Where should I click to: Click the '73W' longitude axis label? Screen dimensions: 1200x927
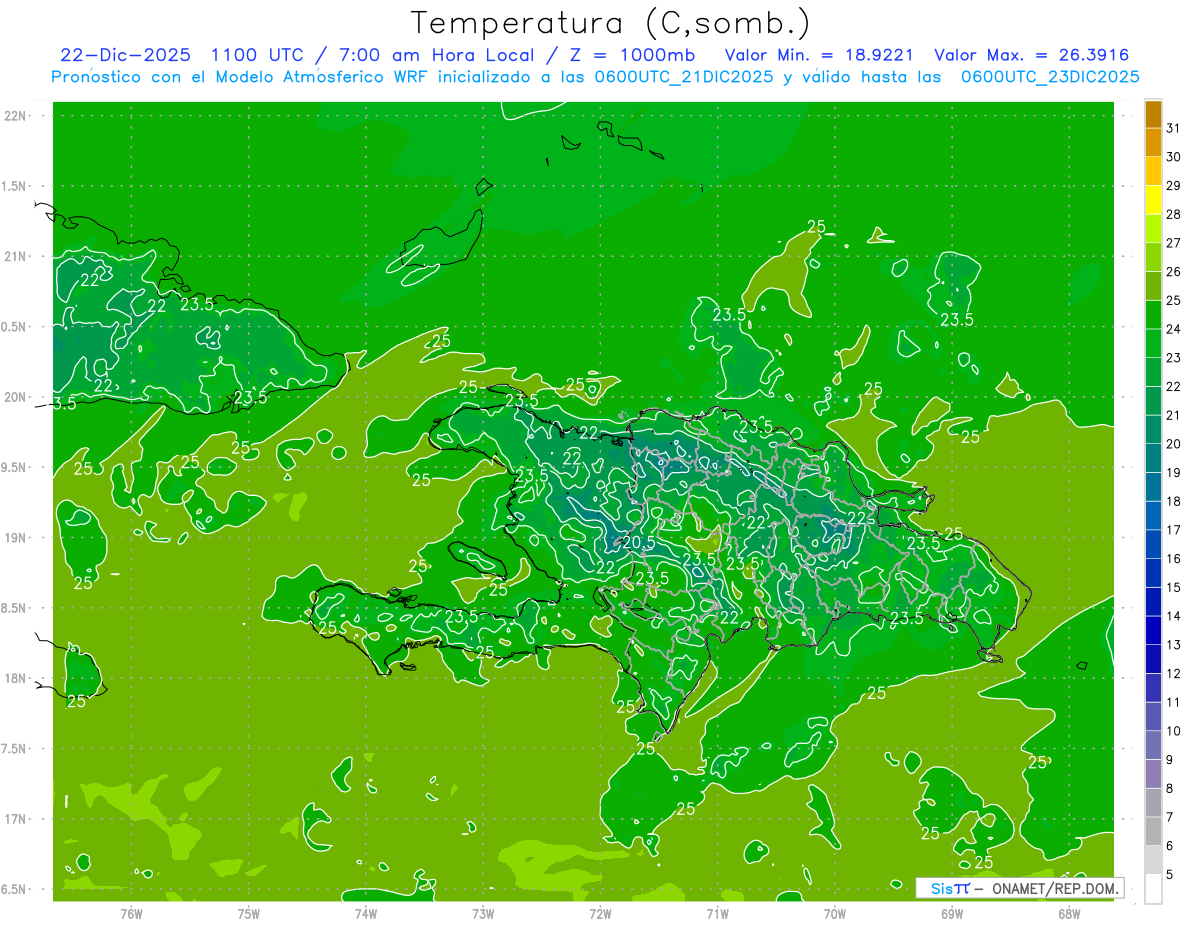(x=483, y=913)
